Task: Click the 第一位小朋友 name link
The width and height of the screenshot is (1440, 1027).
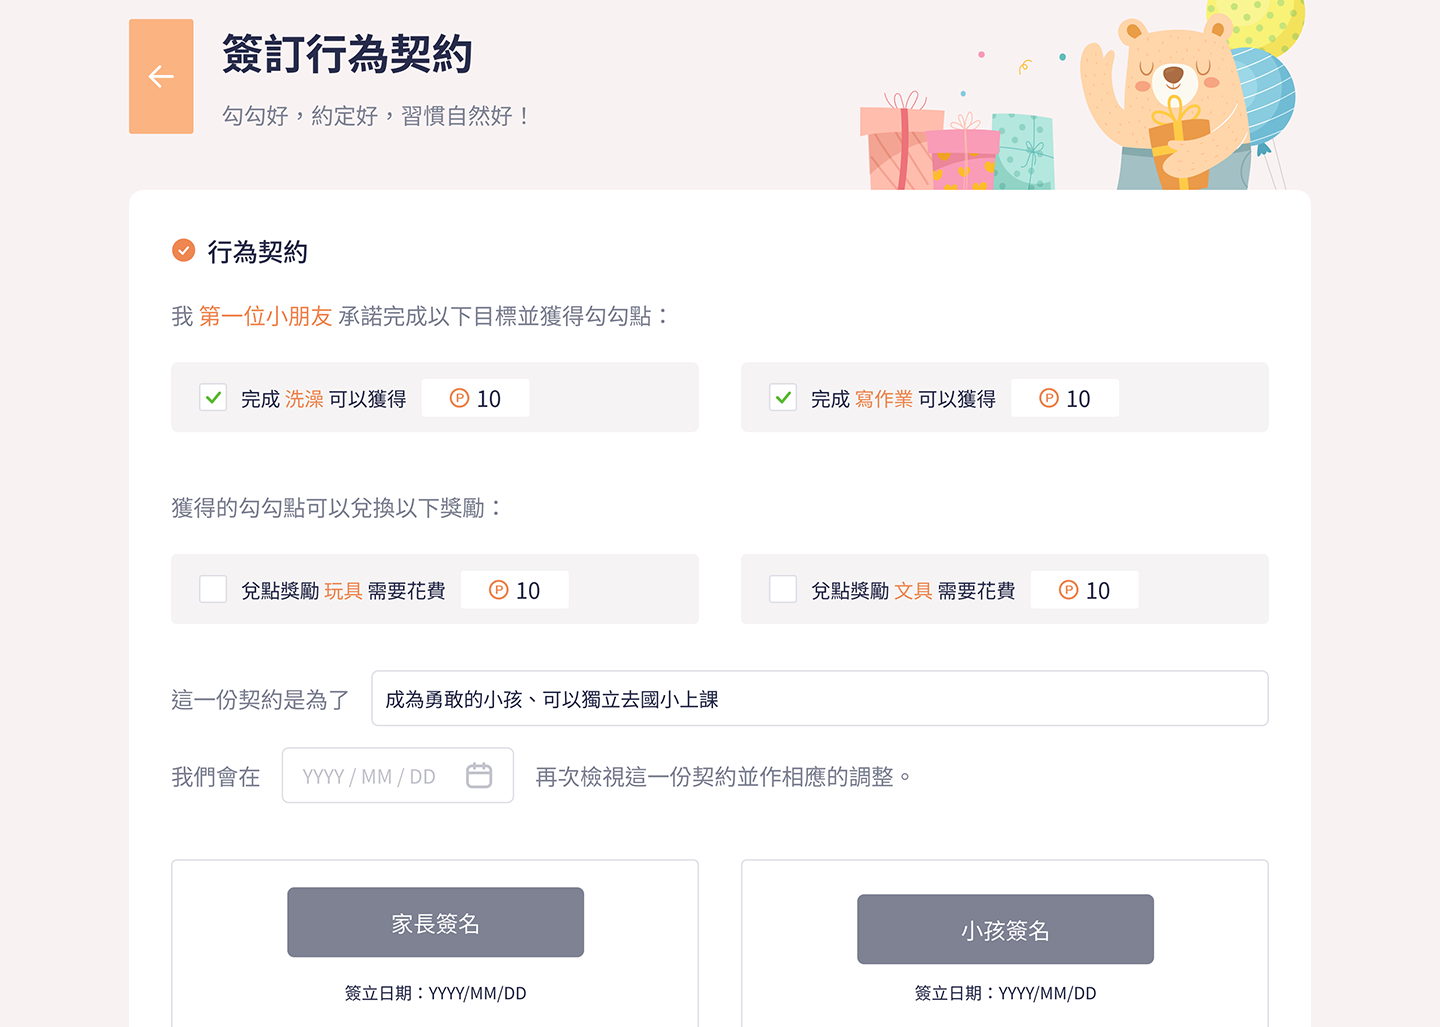Action: (x=265, y=316)
